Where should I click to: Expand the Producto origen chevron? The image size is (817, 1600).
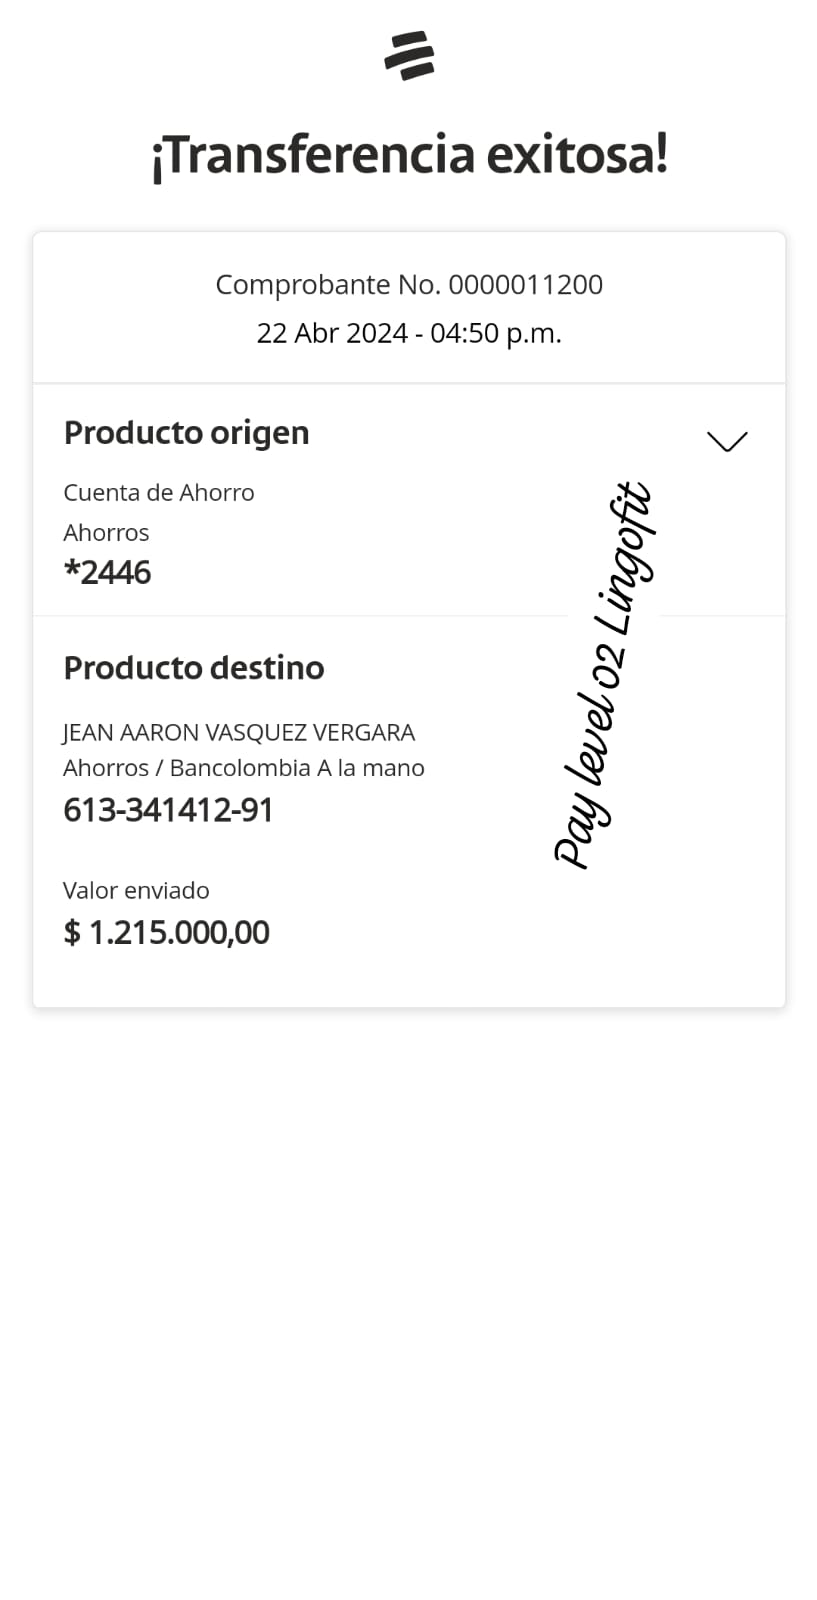point(727,441)
